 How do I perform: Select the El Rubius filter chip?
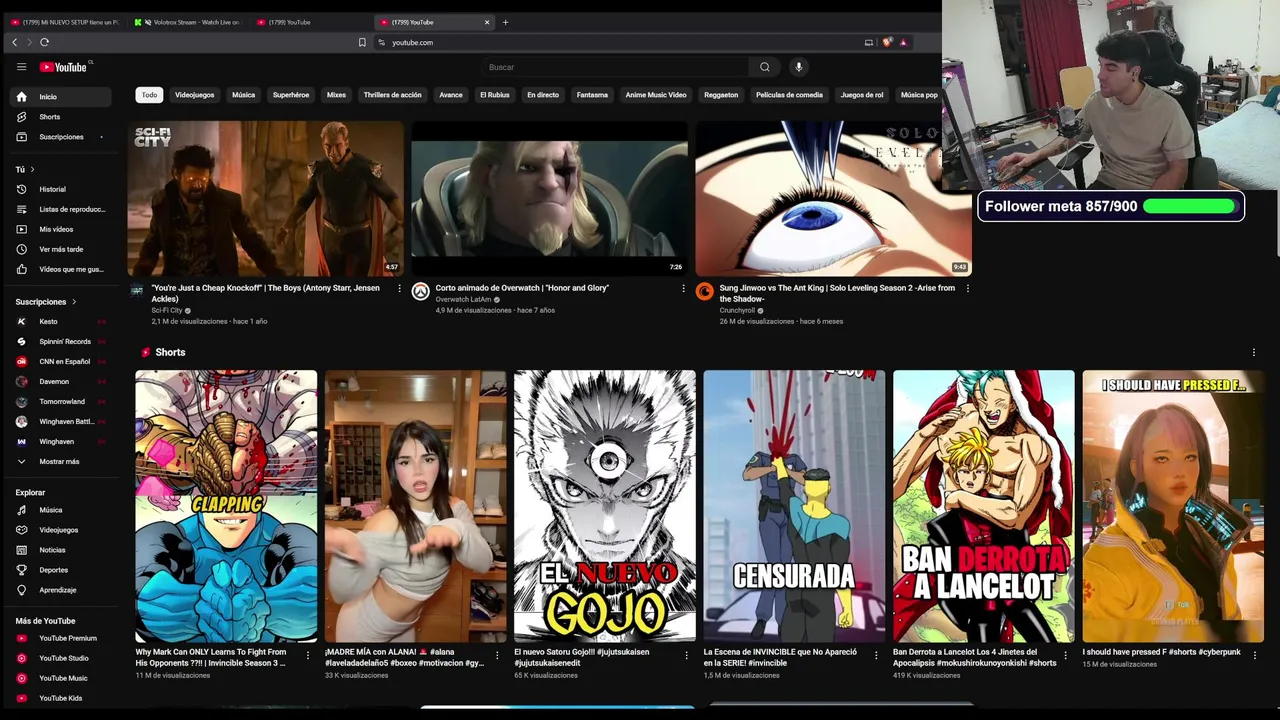(x=494, y=95)
